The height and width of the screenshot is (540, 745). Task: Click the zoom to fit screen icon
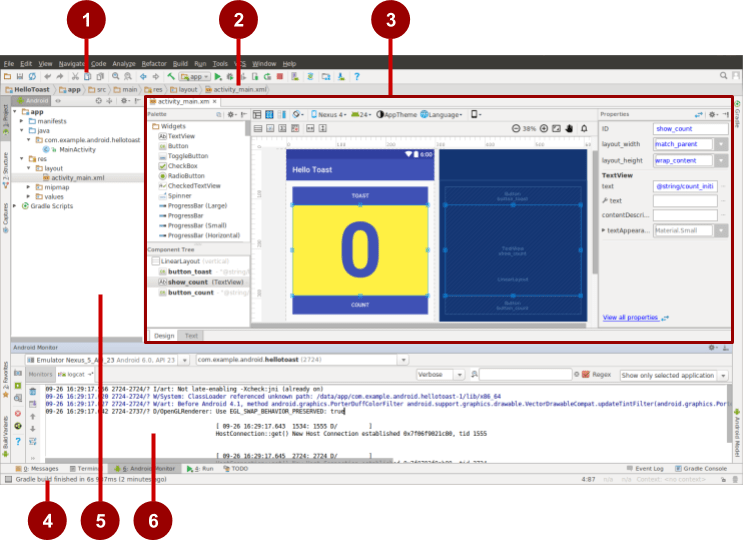tap(556, 129)
